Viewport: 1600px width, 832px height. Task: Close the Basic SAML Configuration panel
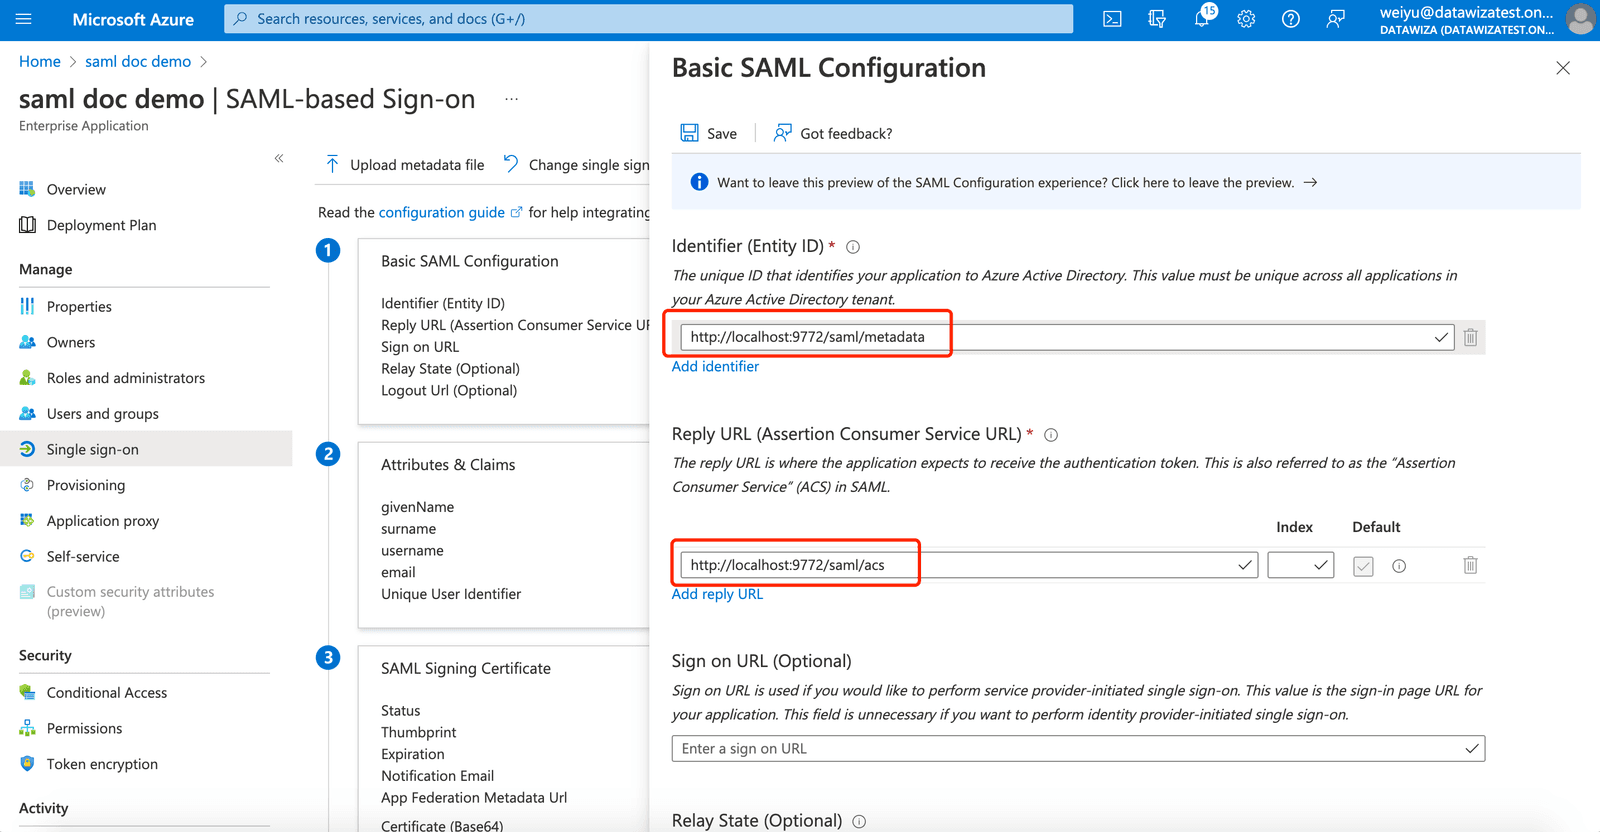click(1563, 68)
